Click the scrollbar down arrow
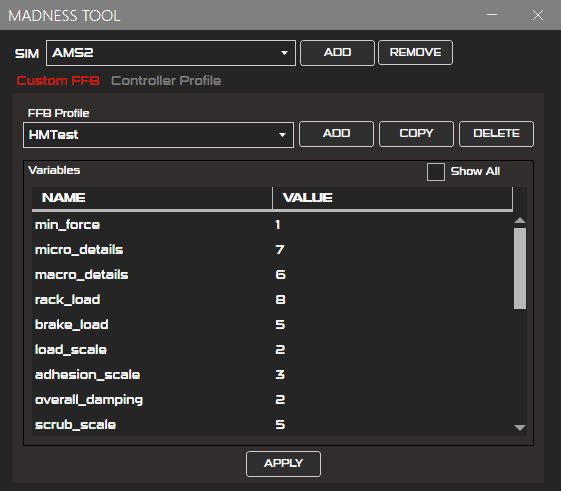Viewport: 561px width, 491px height. (x=519, y=427)
